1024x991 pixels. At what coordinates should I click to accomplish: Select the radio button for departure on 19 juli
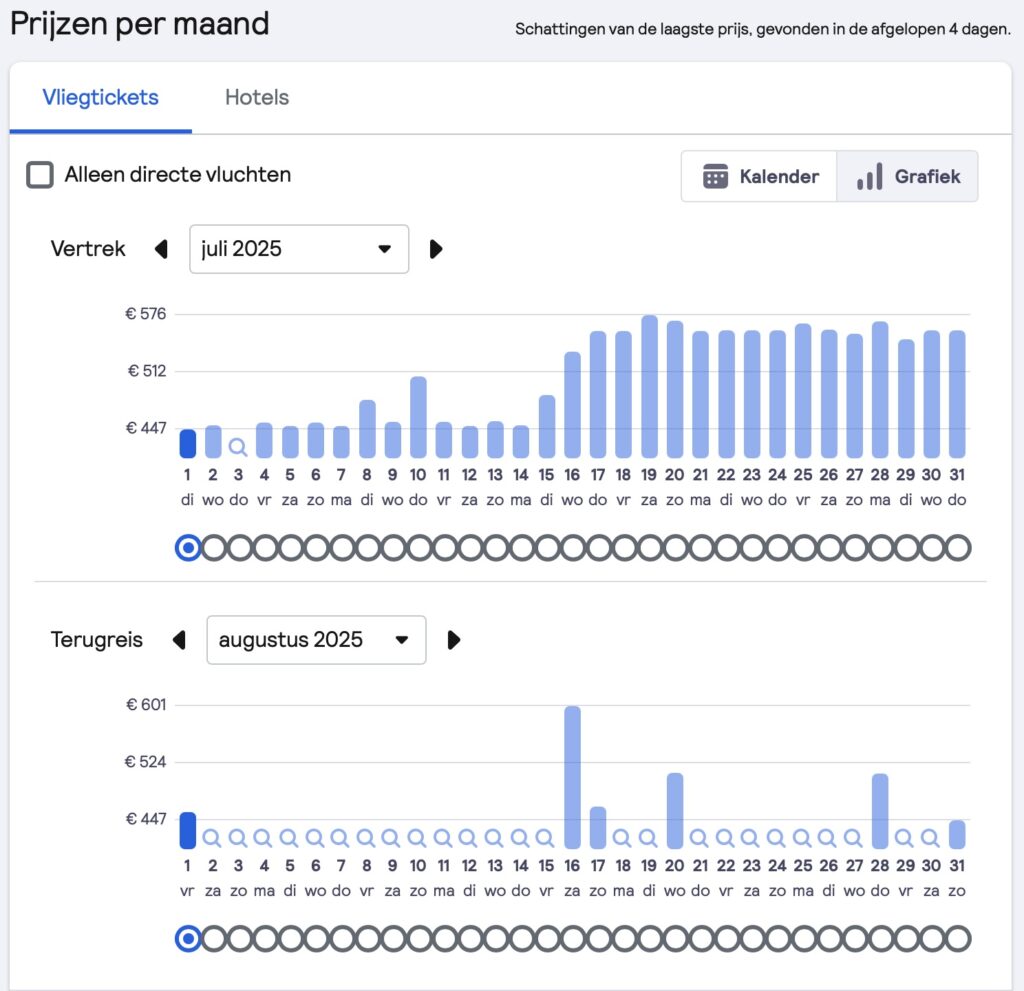[650, 548]
